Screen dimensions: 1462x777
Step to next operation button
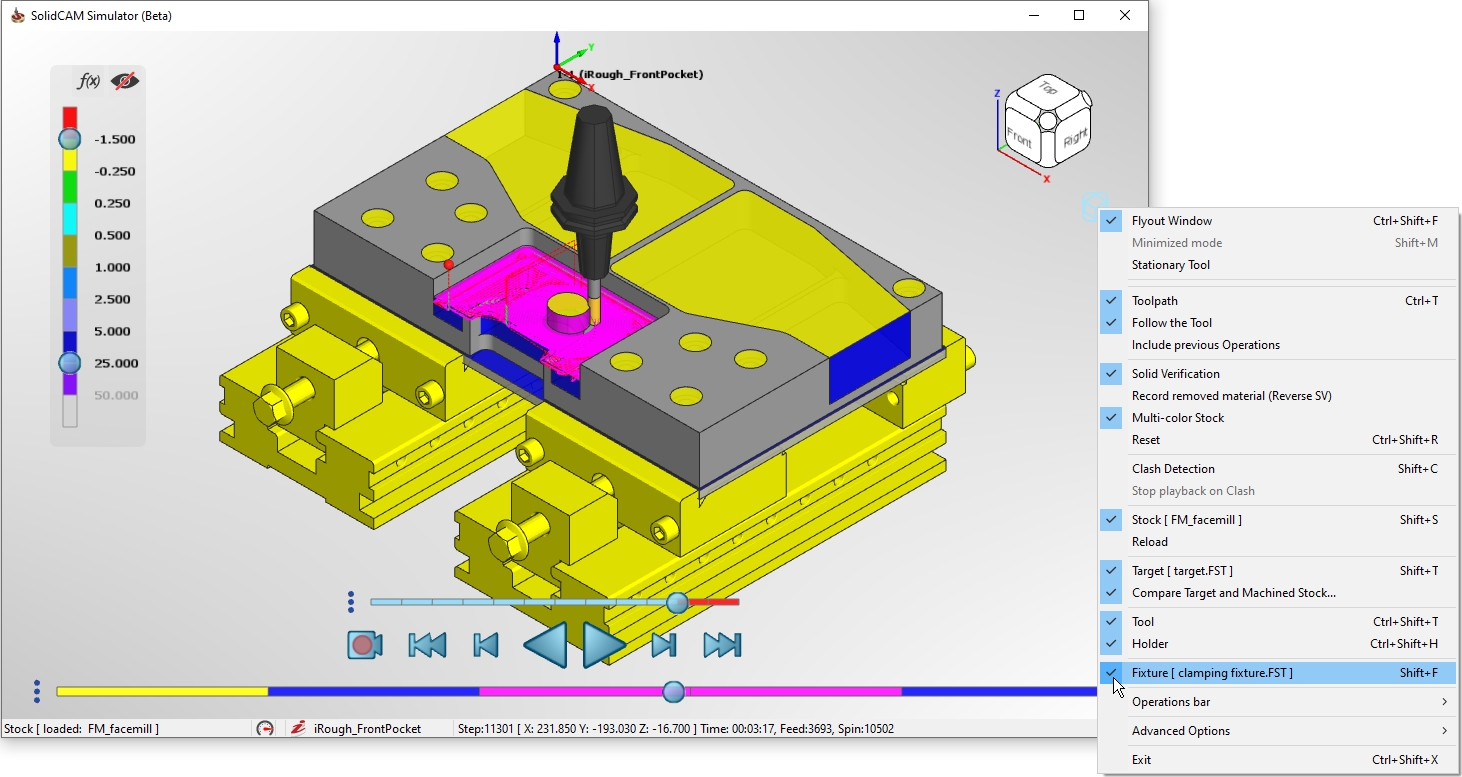pos(664,645)
